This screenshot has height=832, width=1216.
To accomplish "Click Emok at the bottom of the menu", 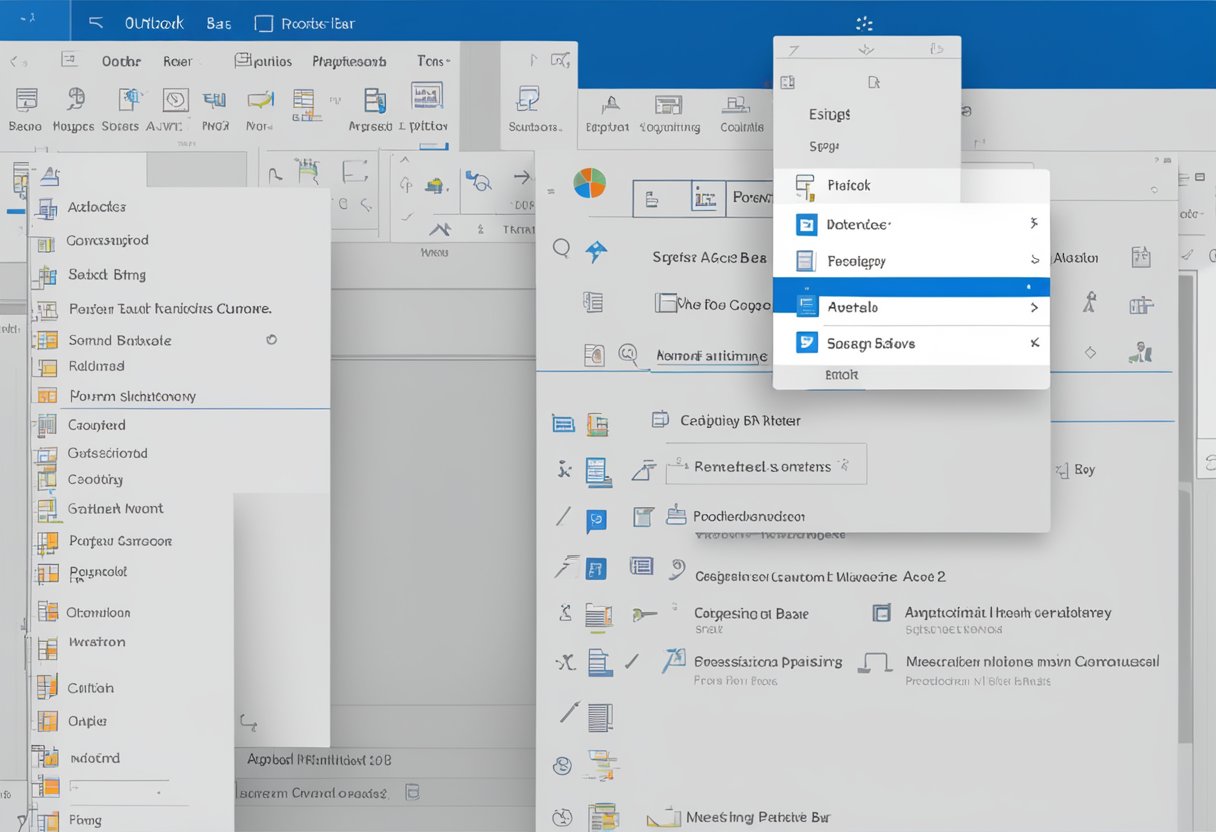I will pyautogui.click(x=841, y=375).
